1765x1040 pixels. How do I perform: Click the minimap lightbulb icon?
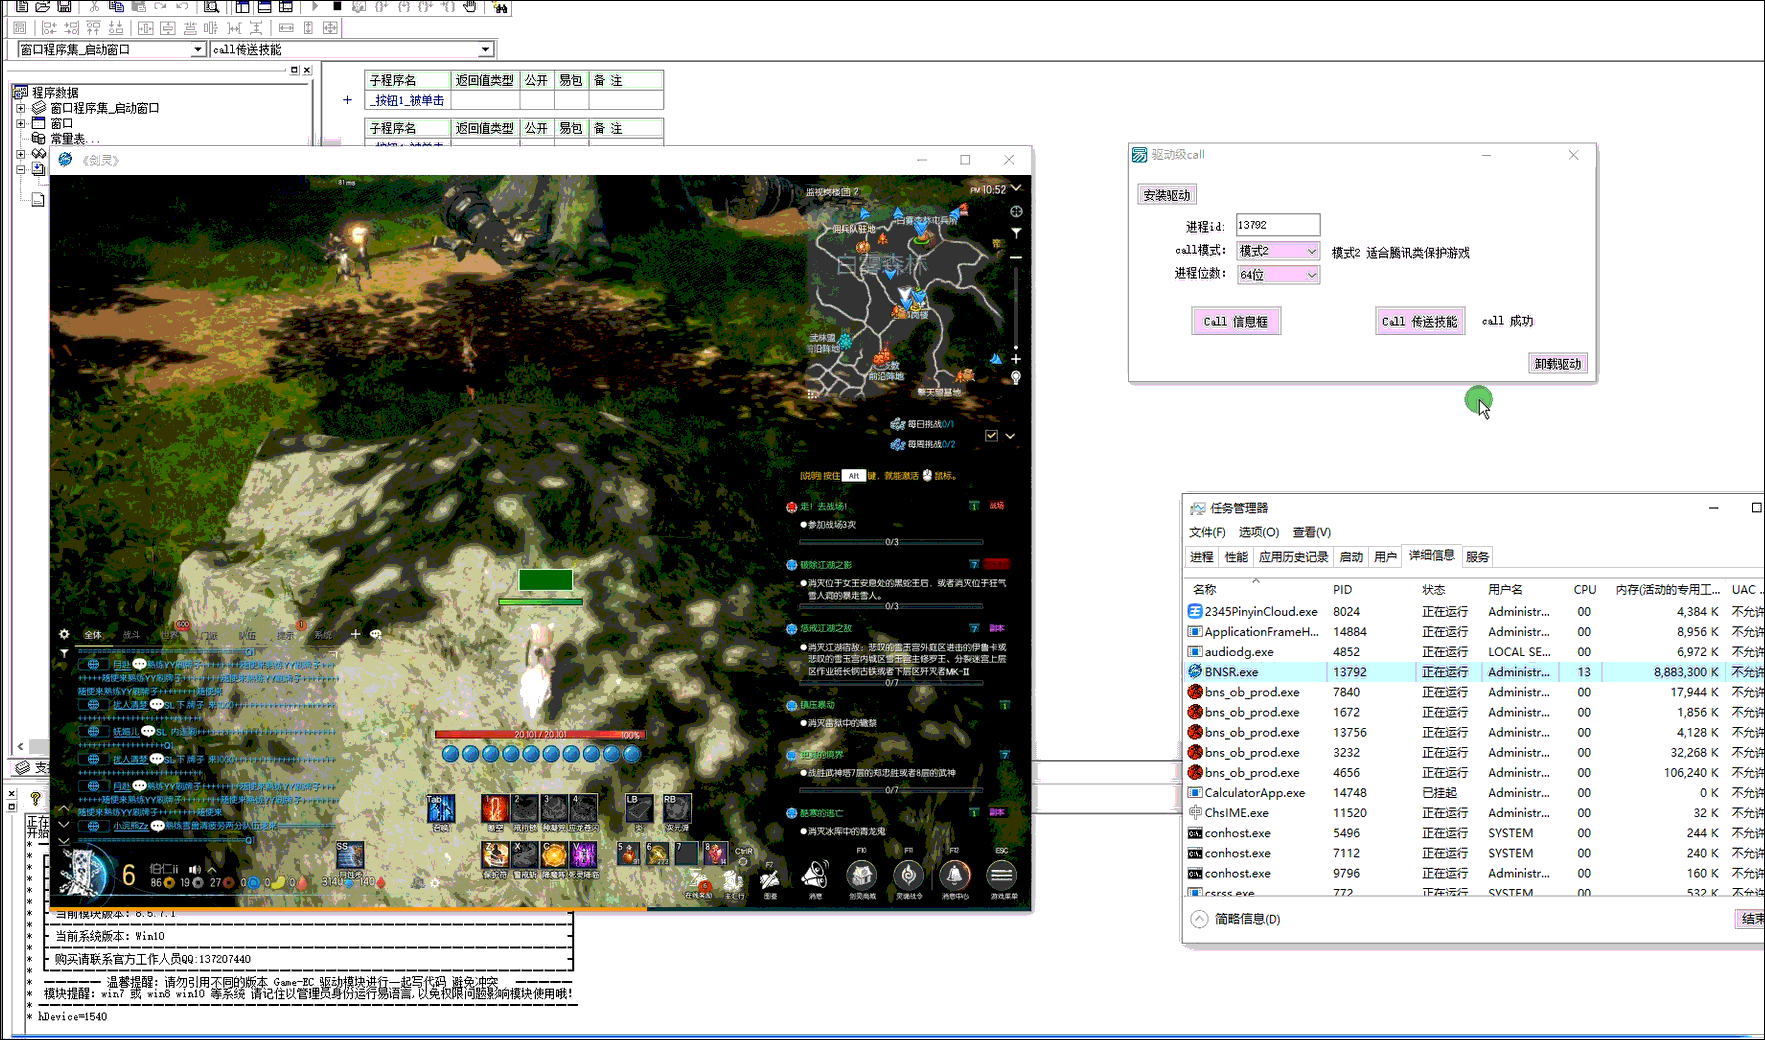pos(1016,378)
